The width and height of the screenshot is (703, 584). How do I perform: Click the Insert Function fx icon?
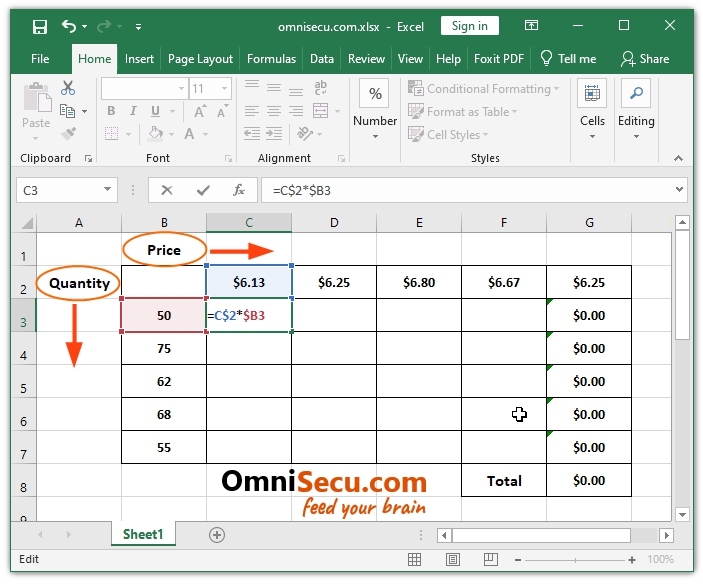point(239,190)
